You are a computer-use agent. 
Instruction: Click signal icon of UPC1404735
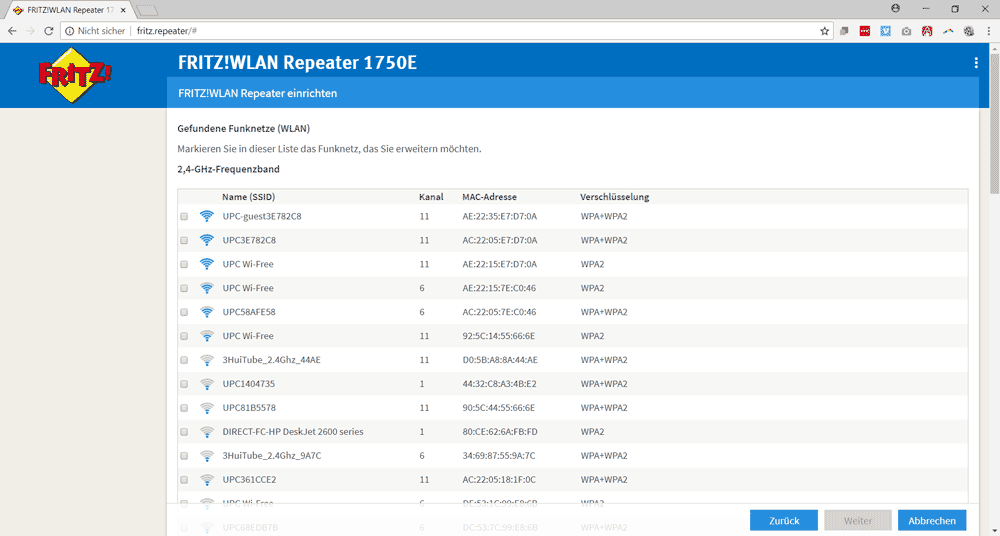pyautogui.click(x=206, y=383)
